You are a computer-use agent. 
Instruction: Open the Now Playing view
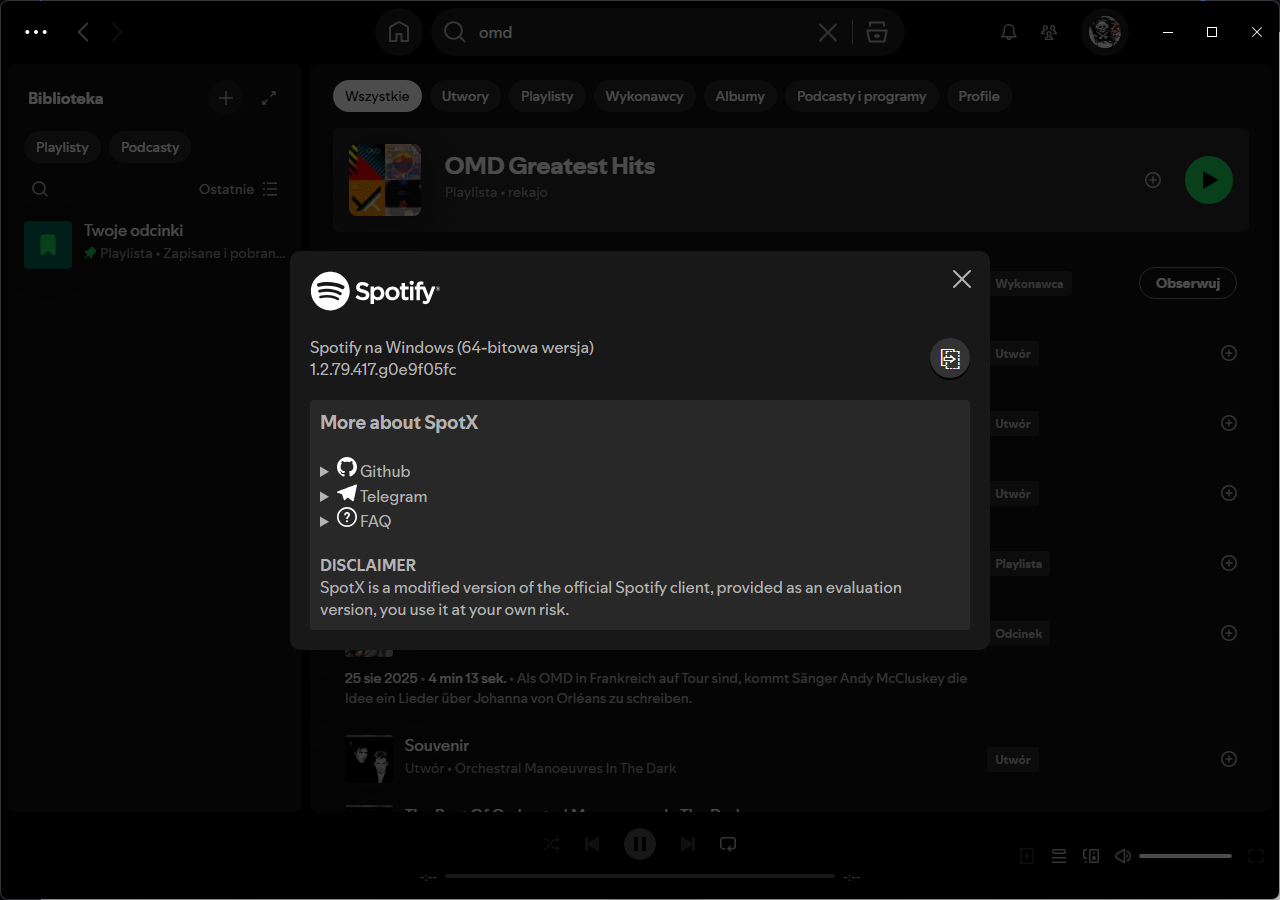tap(1027, 856)
